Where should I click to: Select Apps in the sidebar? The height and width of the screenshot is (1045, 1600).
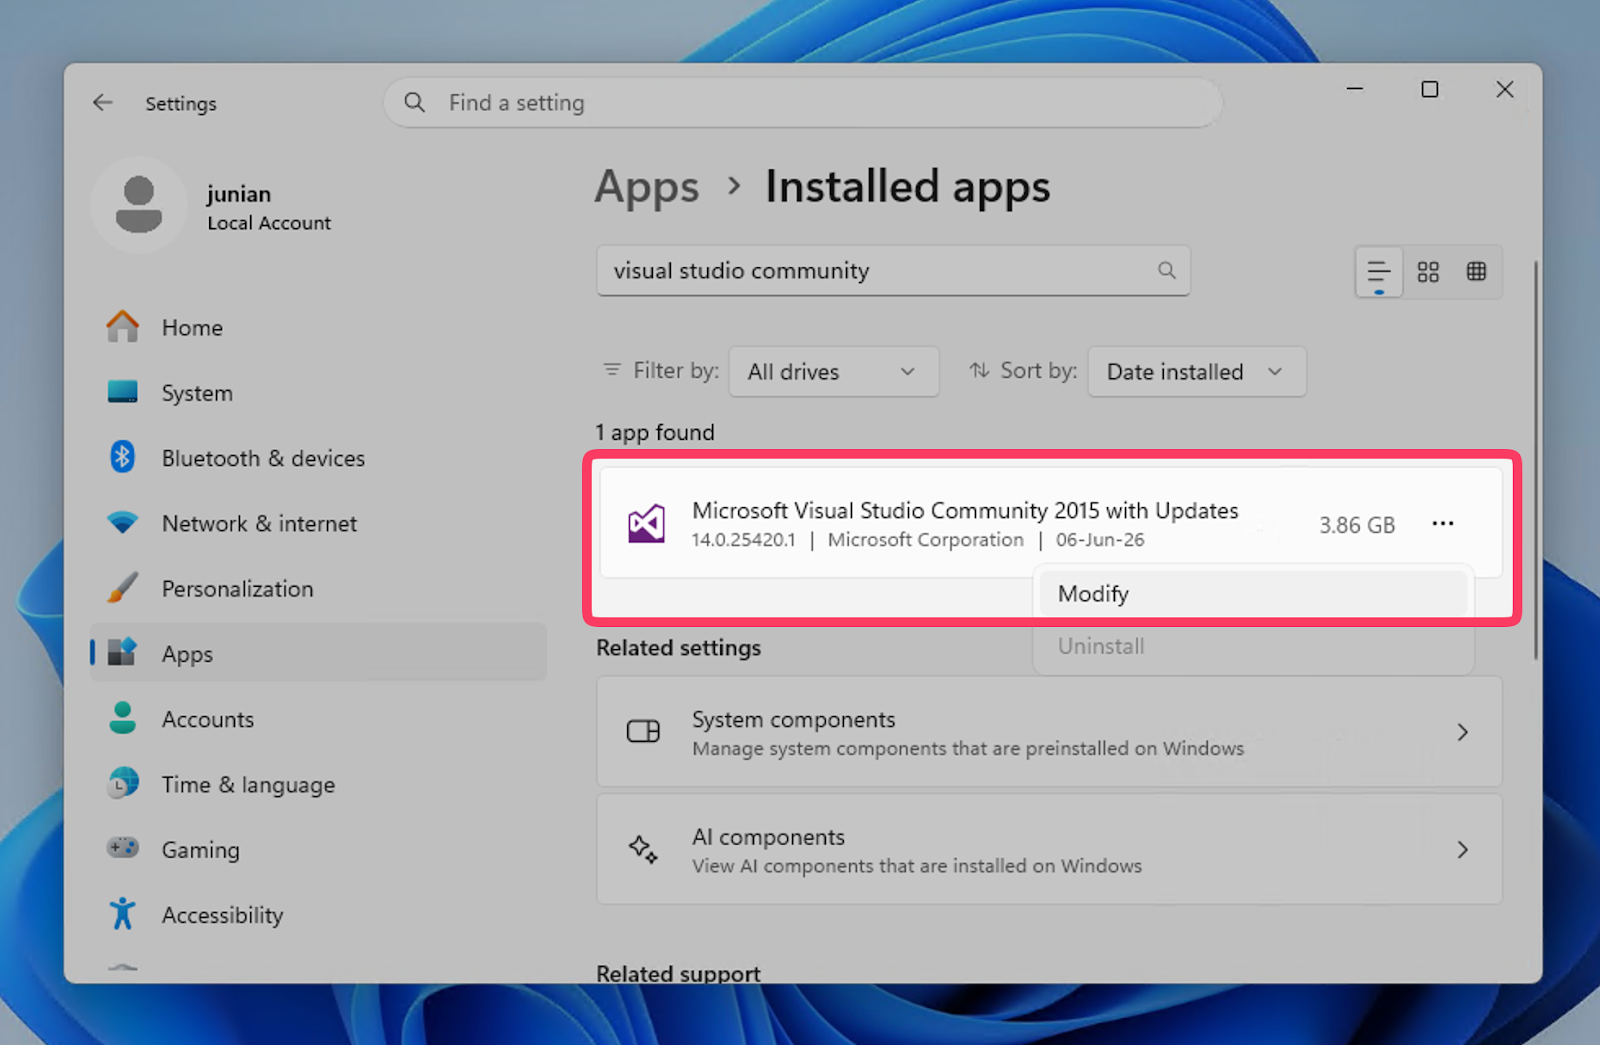tap(318, 653)
